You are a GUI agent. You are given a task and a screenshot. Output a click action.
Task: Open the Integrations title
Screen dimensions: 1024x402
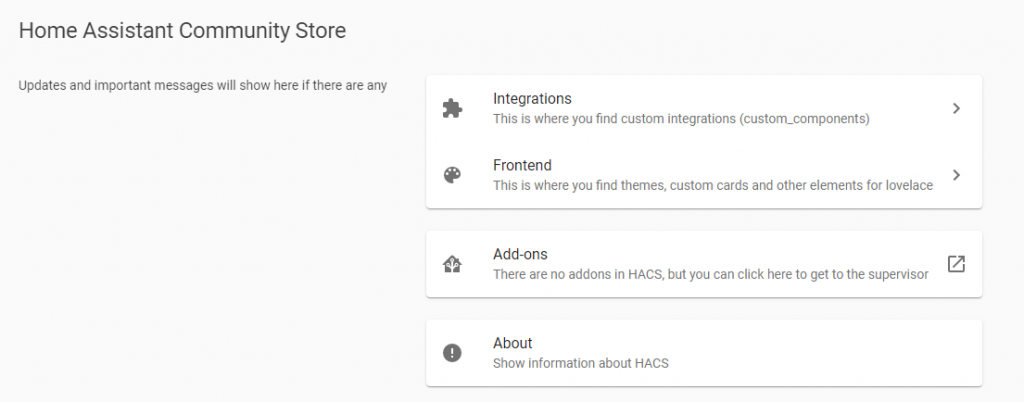click(532, 99)
